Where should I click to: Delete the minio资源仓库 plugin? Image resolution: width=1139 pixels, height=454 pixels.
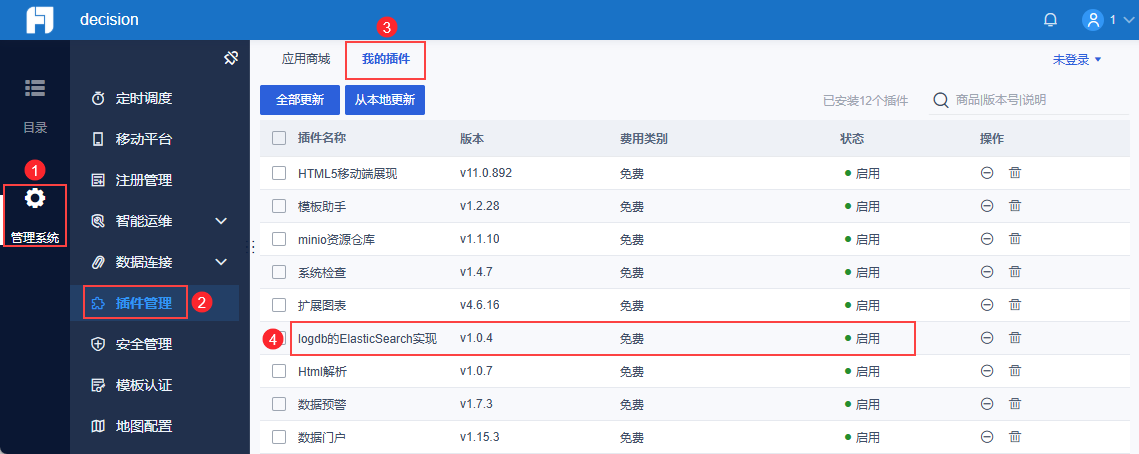click(1015, 239)
